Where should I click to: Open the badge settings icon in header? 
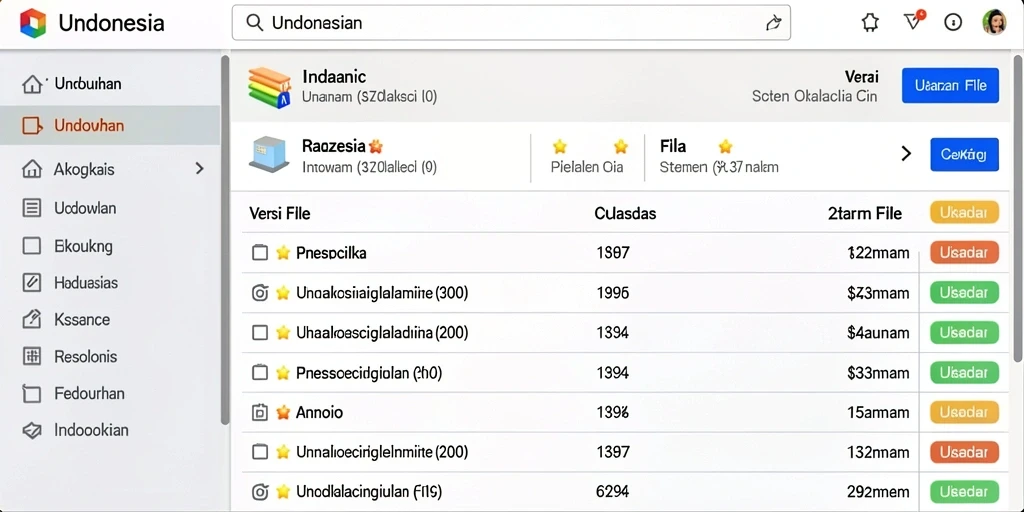click(870, 23)
